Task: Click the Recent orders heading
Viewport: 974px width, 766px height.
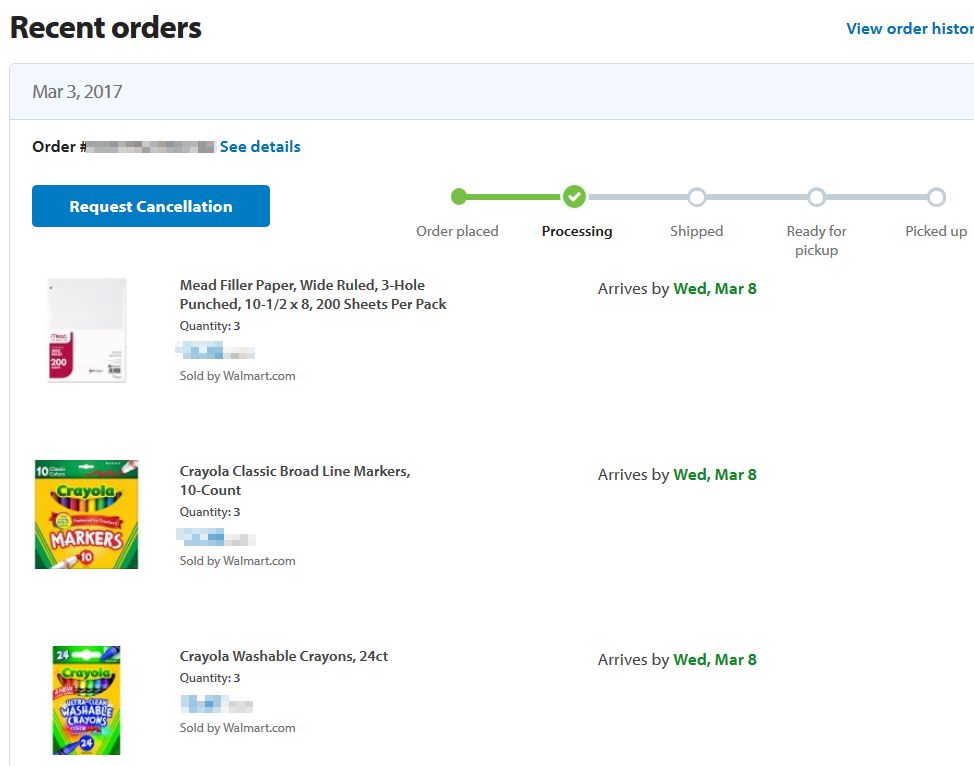Action: click(x=106, y=28)
